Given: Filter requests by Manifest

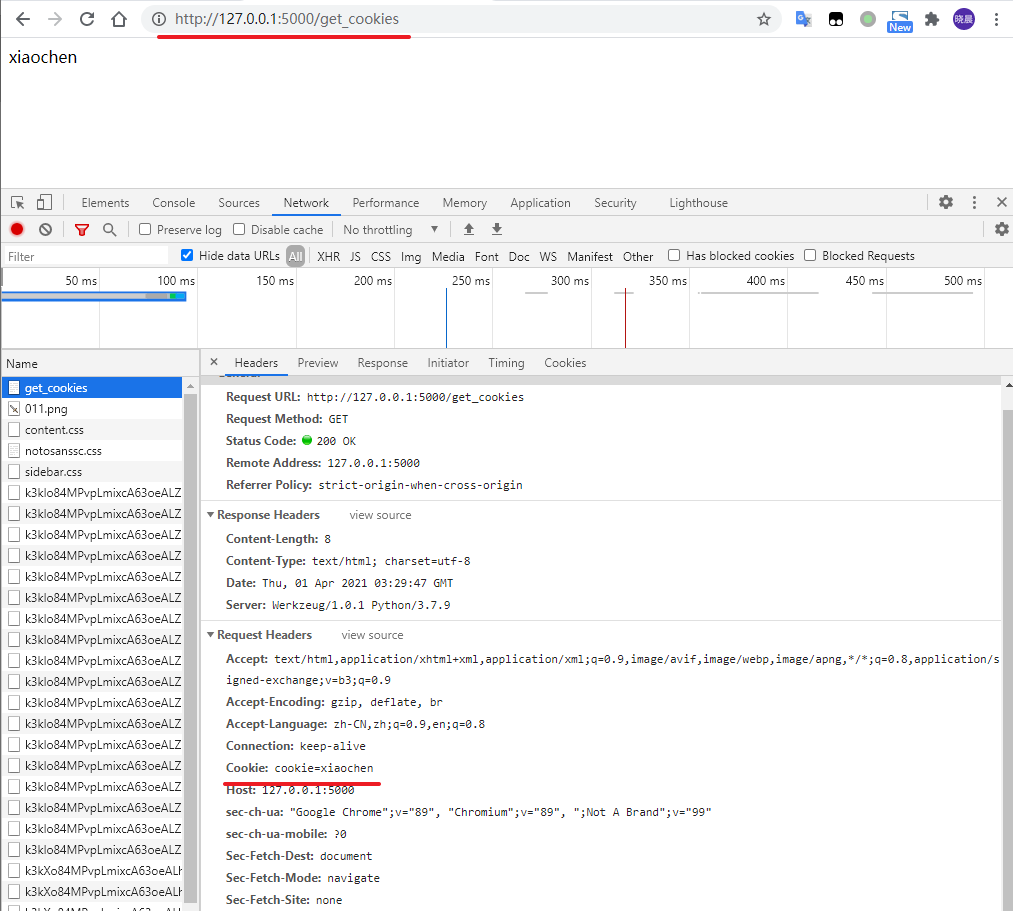Looking at the screenshot, I should [x=590, y=257].
